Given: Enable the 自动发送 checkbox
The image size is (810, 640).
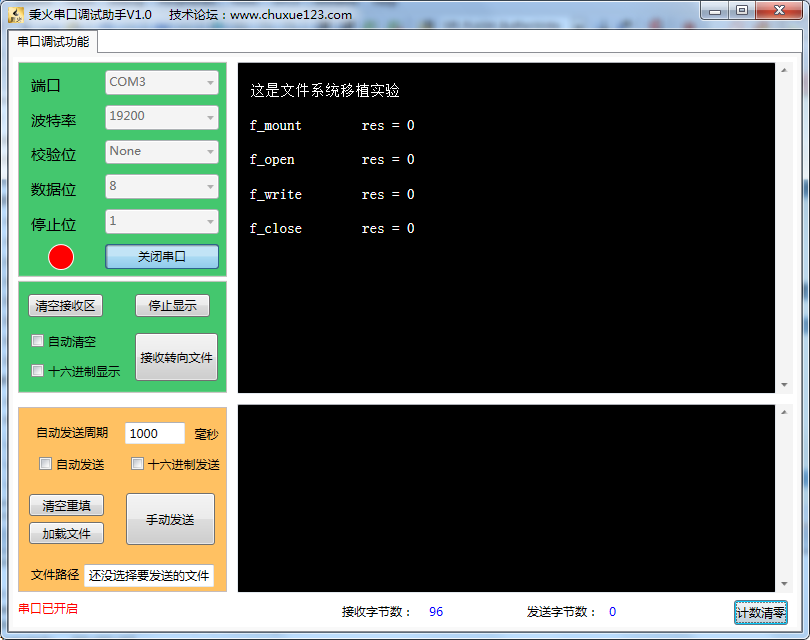Looking at the screenshot, I should pos(45,464).
